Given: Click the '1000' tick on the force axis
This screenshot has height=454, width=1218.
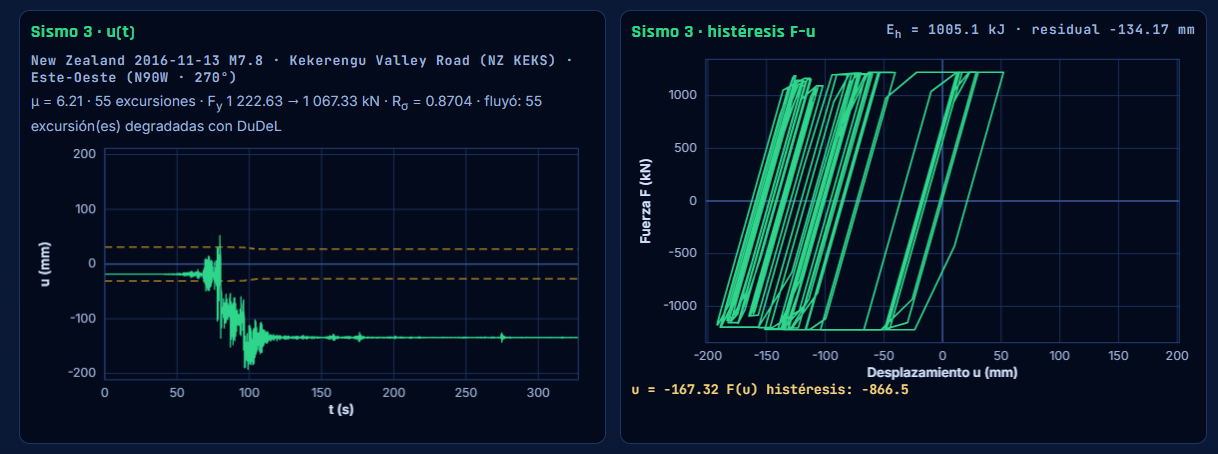Looking at the screenshot, I should [684, 95].
